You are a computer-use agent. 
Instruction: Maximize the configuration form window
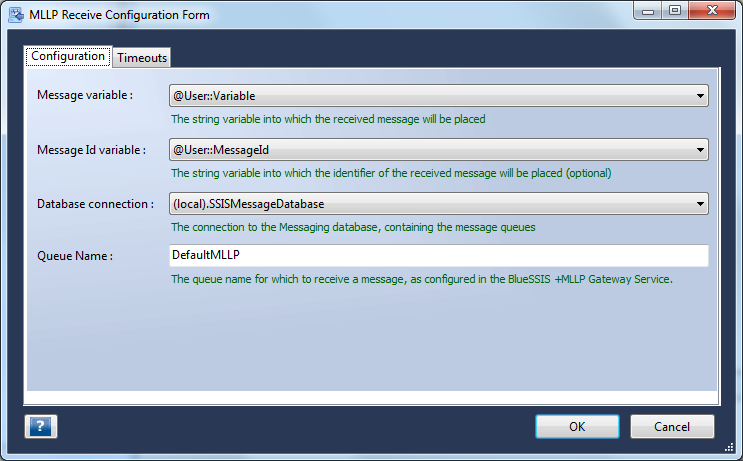coord(675,11)
